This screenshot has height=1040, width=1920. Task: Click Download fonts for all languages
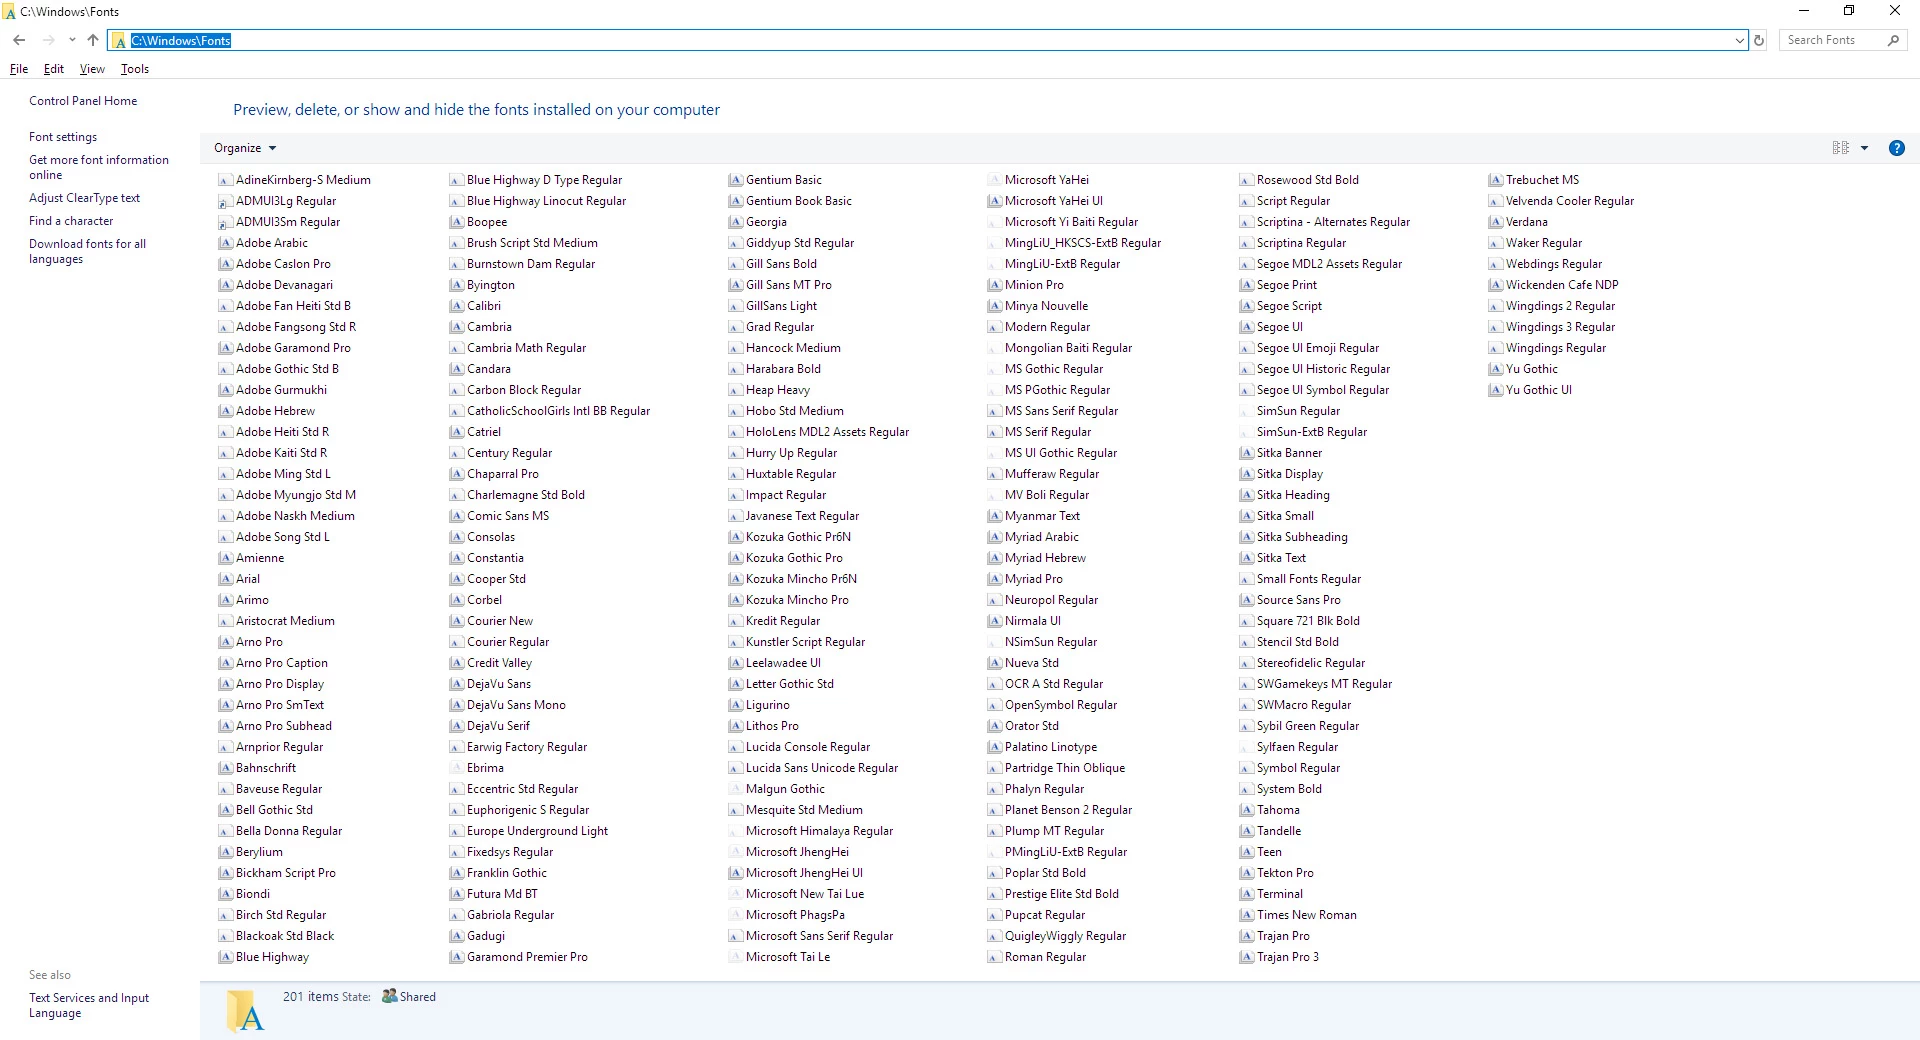click(x=87, y=251)
